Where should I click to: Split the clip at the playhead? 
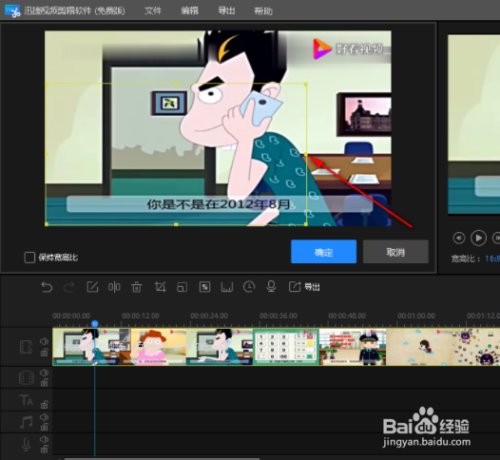(x=114, y=287)
